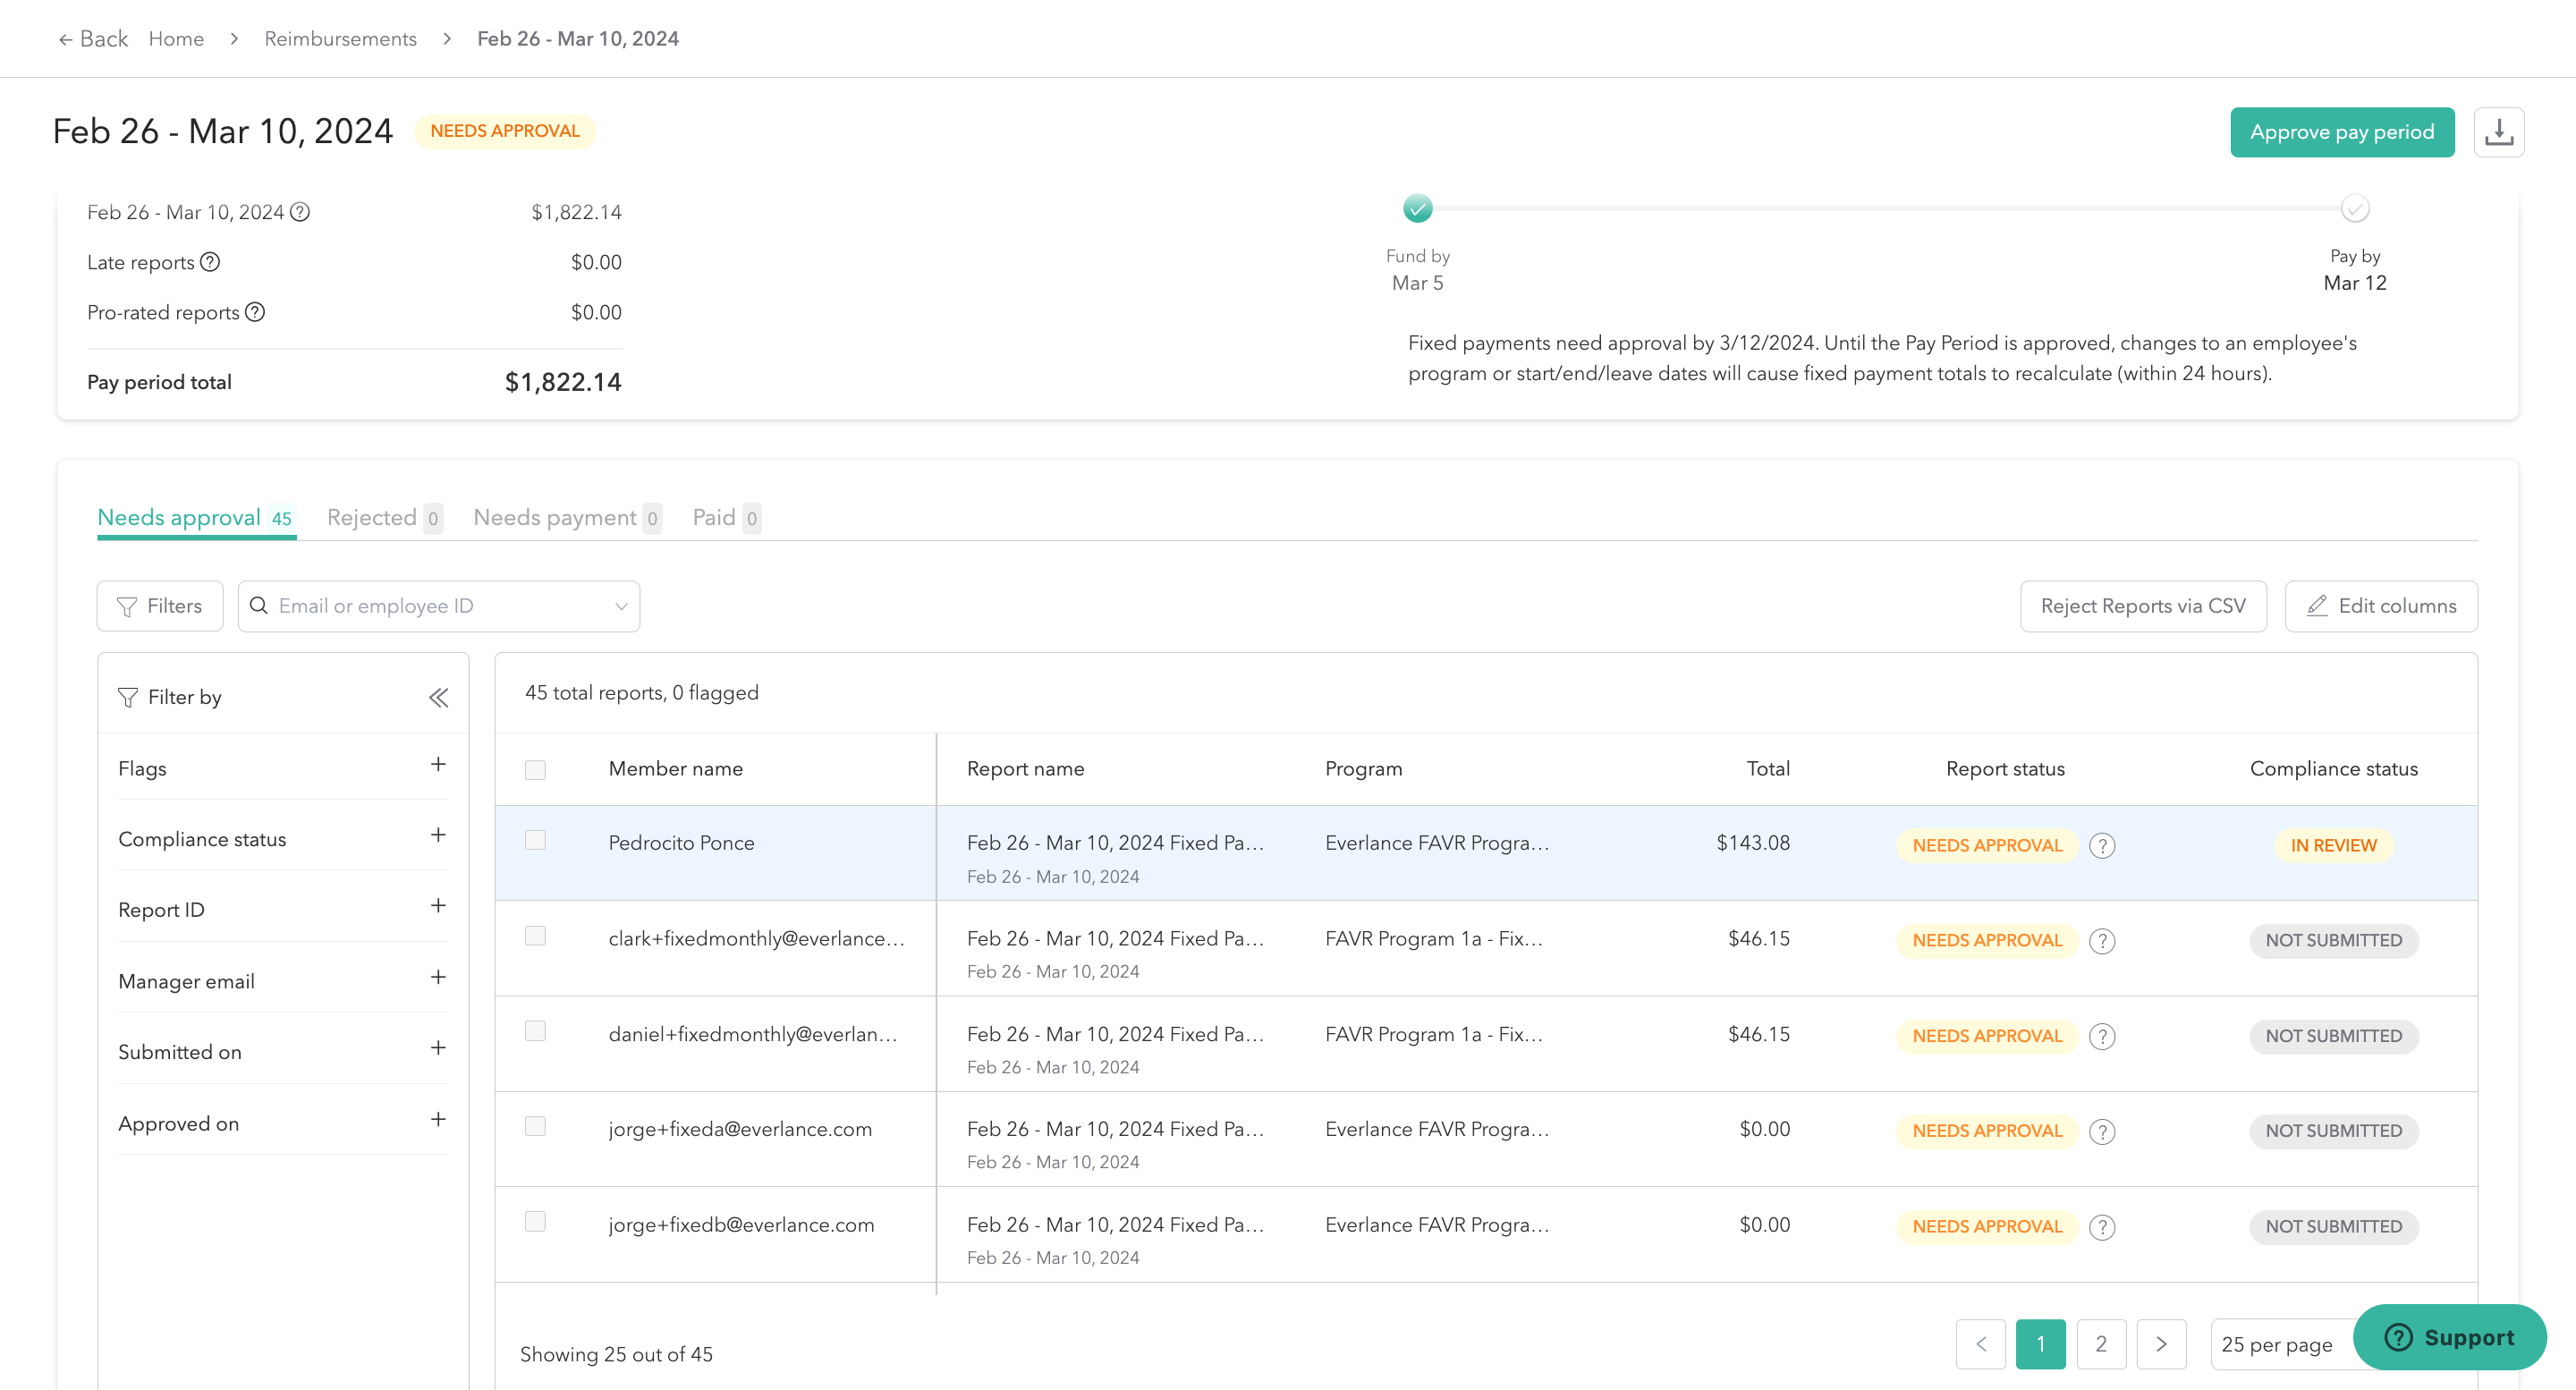
Task: Click the help icon beside Pro-rated reports
Action: pyautogui.click(x=255, y=312)
